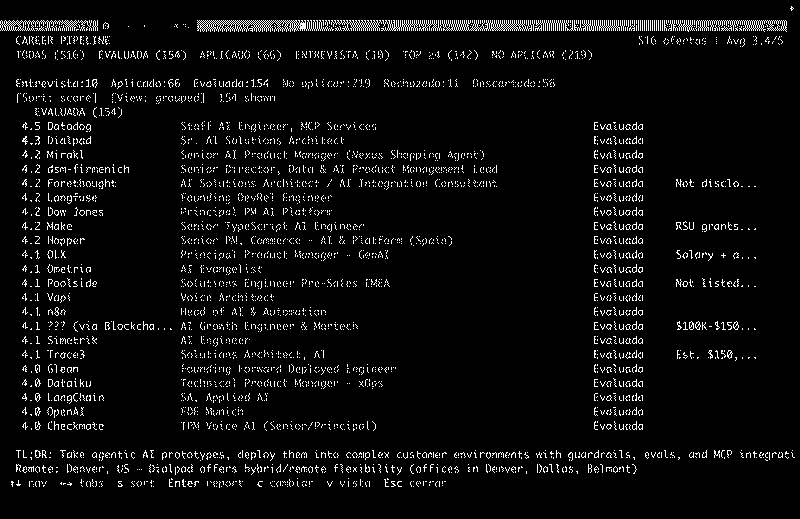Screen dimensions: 800x519
Task: Click the 'Enter report' shortcut hint
Action: (x=205, y=483)
